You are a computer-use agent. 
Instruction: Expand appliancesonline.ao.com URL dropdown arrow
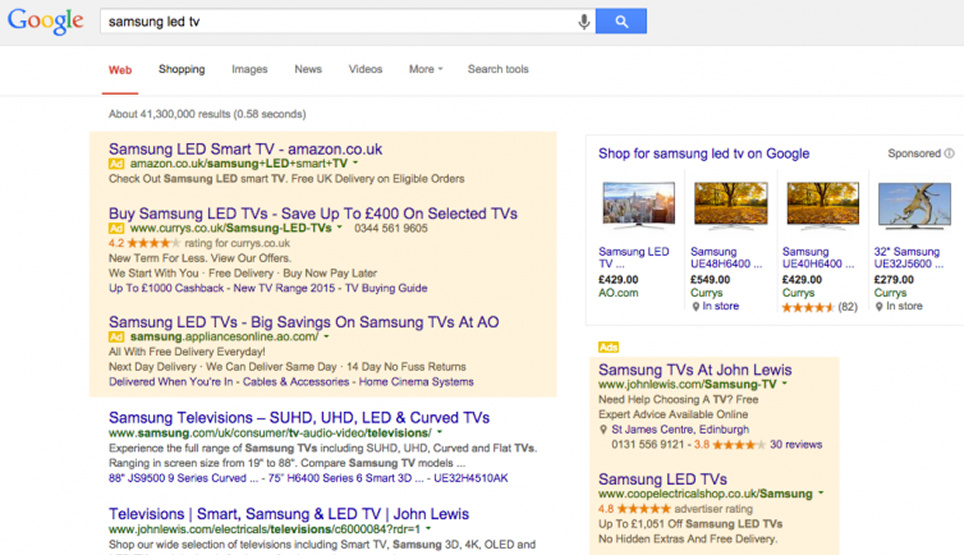pos(326,336)
